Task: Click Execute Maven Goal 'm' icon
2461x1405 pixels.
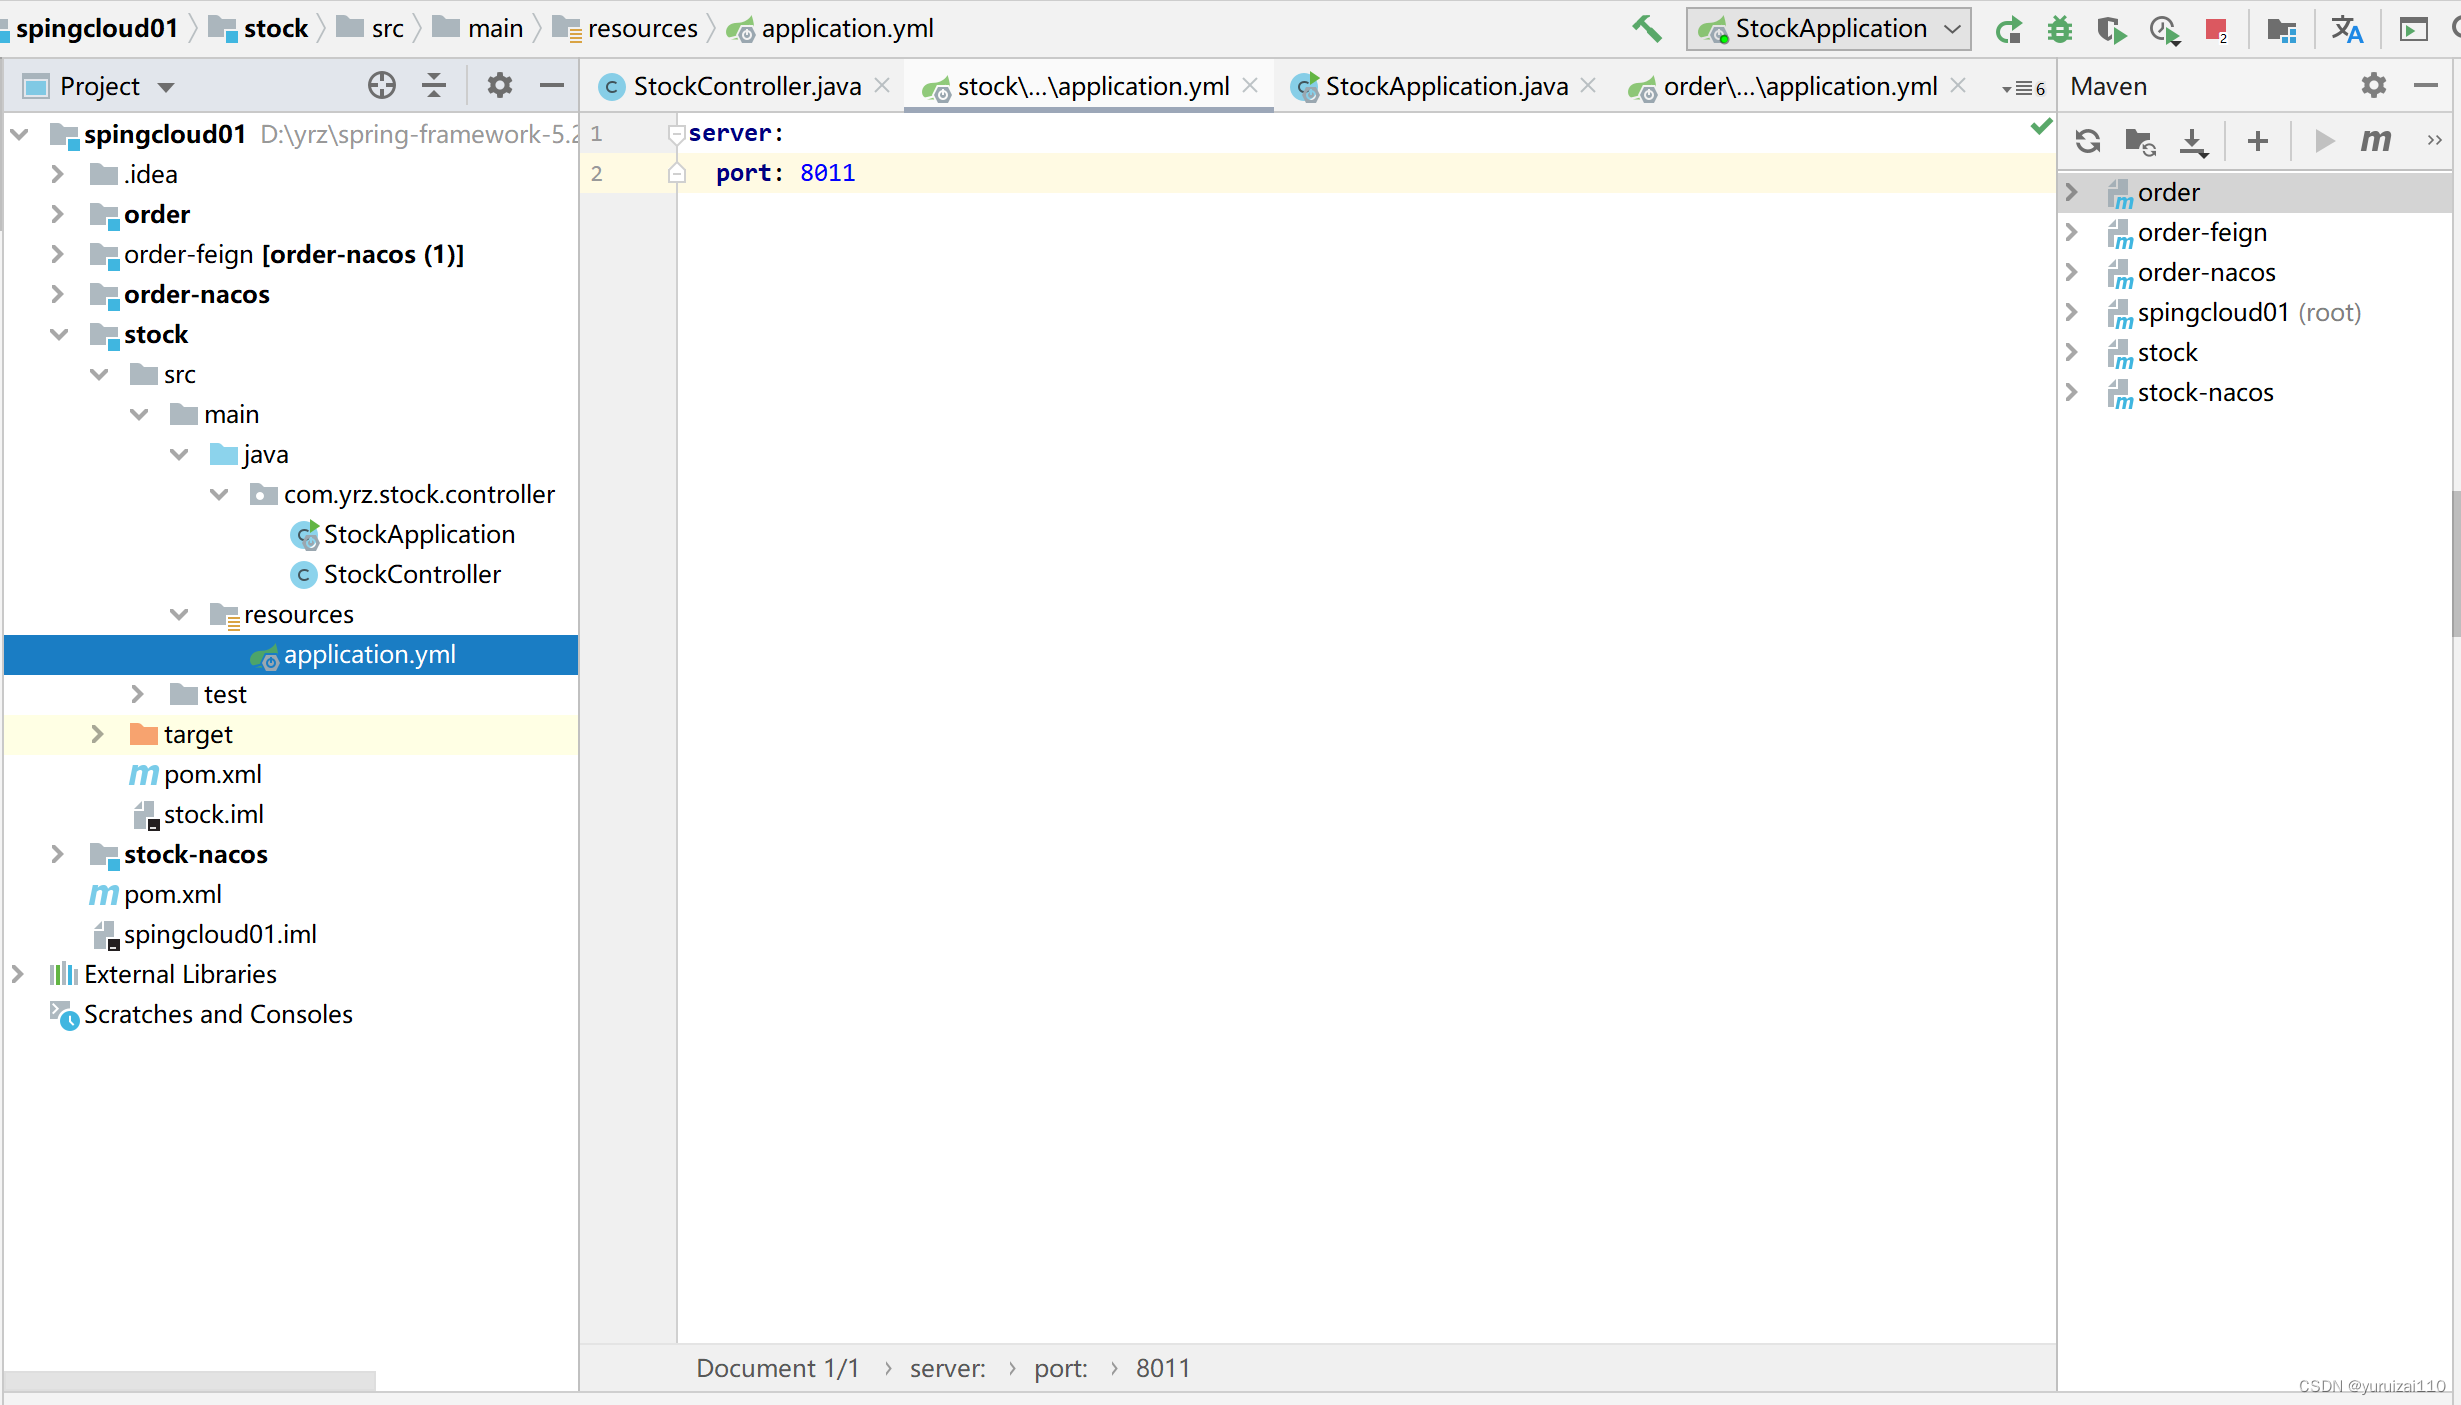Action: (x=2375, y=141)
